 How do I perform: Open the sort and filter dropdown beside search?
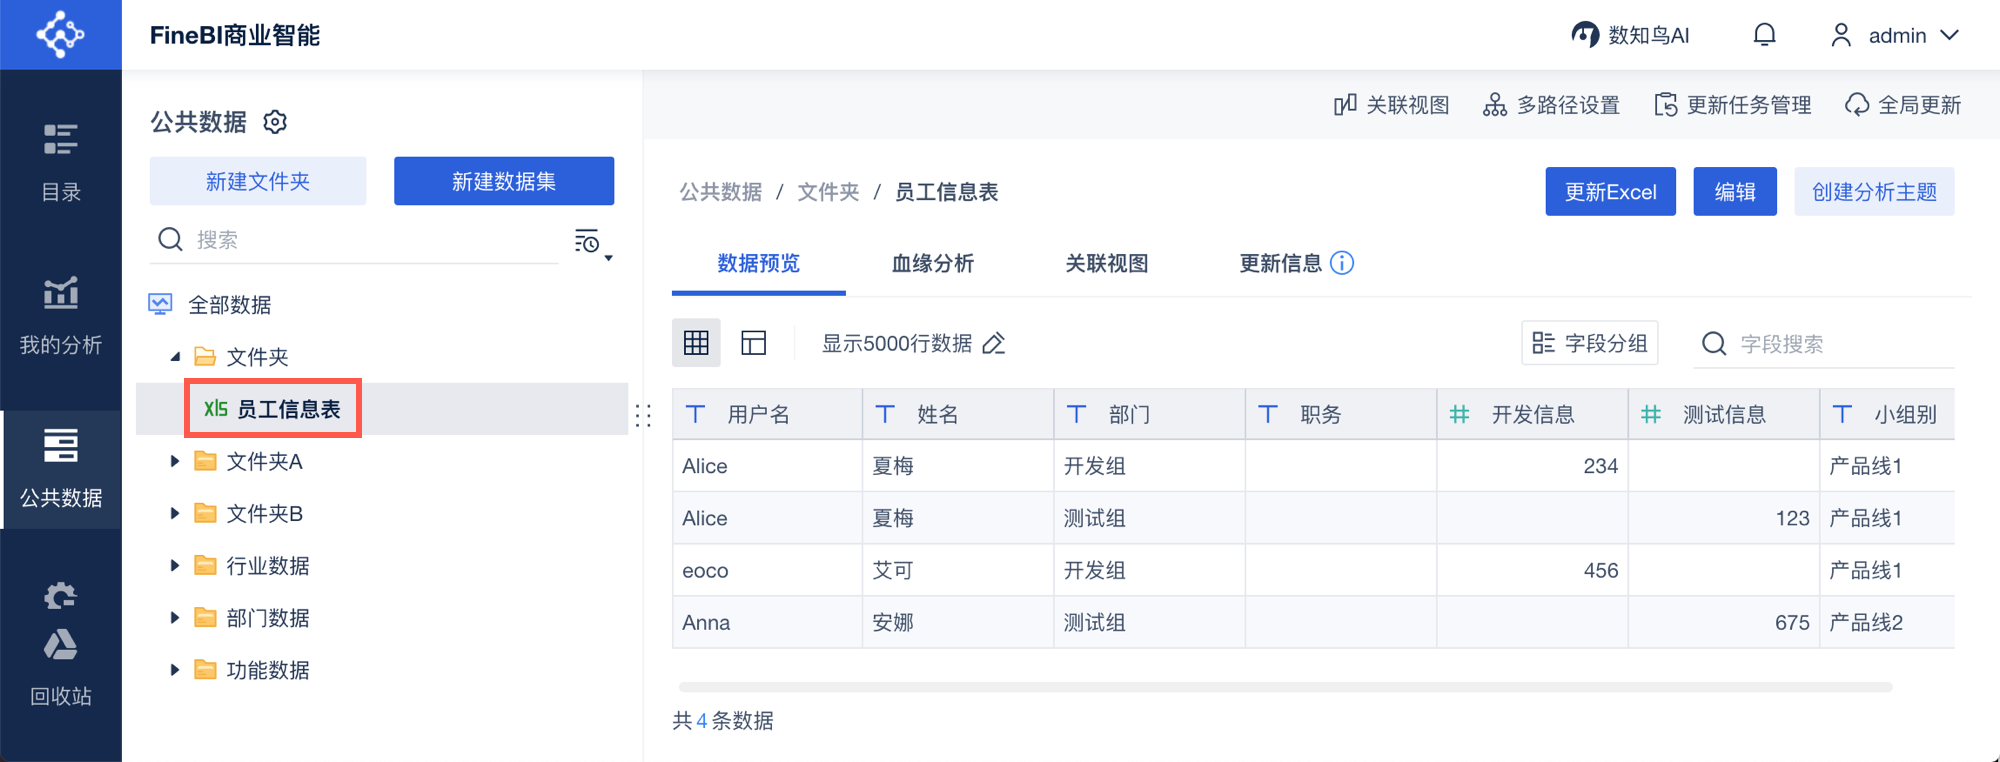(592, 242)
